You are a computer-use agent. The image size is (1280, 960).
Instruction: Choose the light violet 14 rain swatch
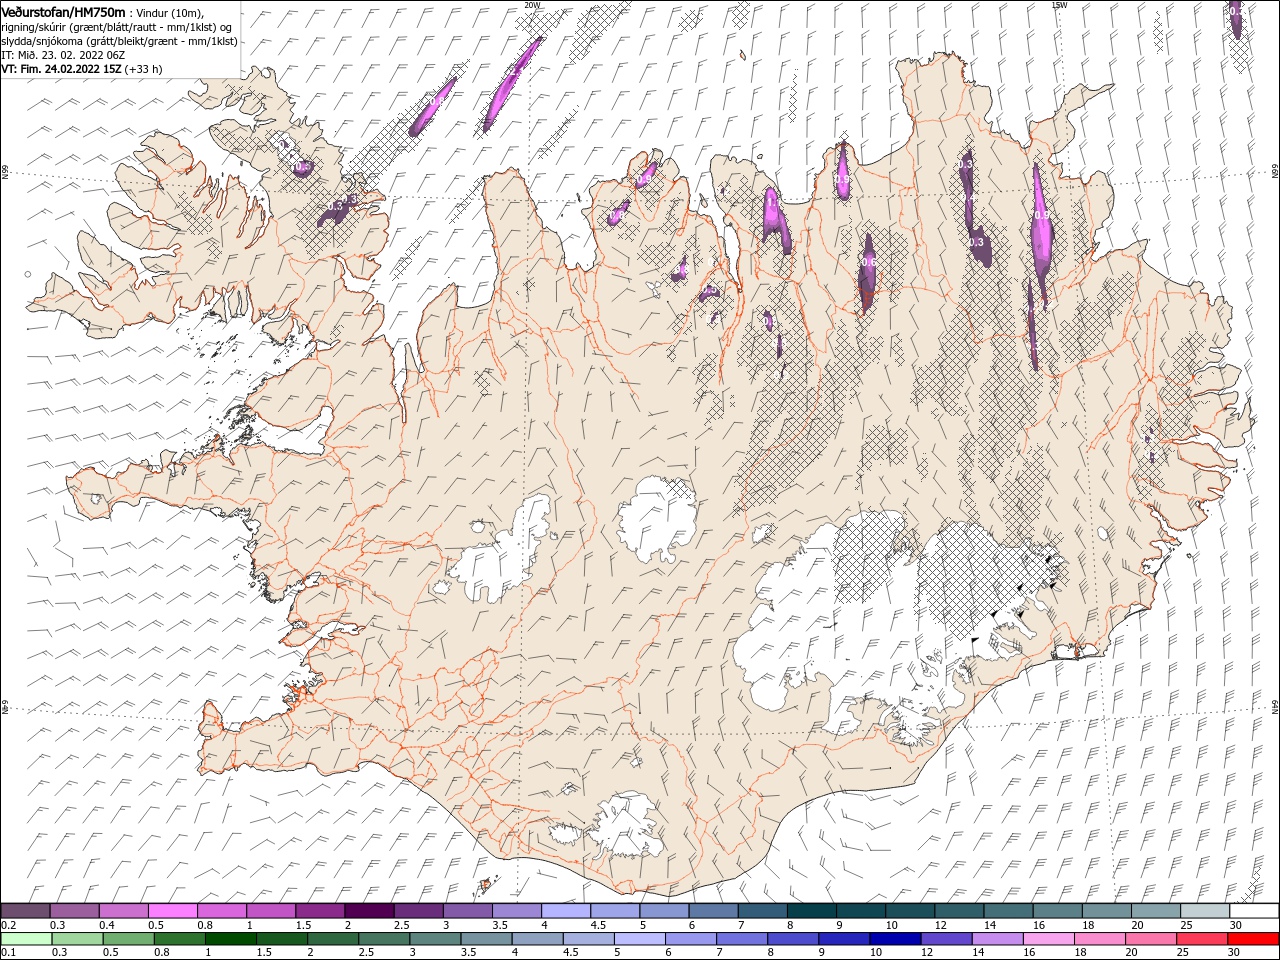pos(996,939)
